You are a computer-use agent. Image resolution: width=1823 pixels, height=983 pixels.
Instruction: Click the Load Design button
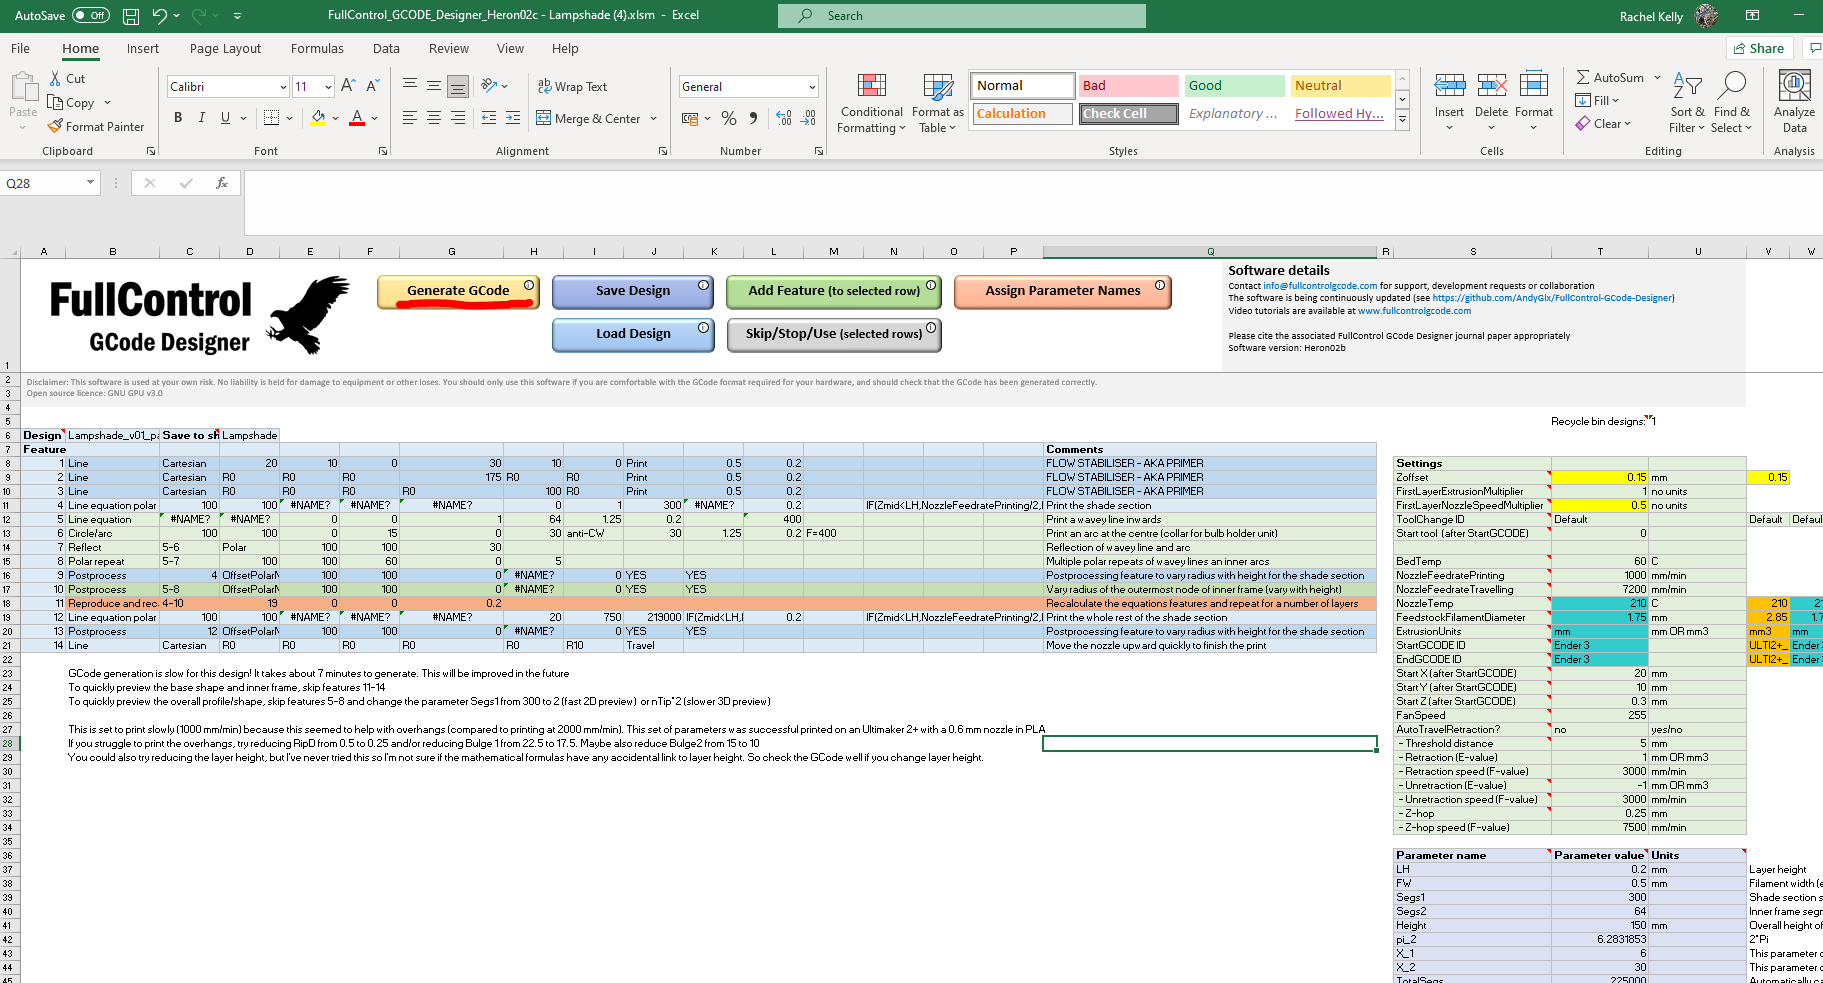[633, 335]
